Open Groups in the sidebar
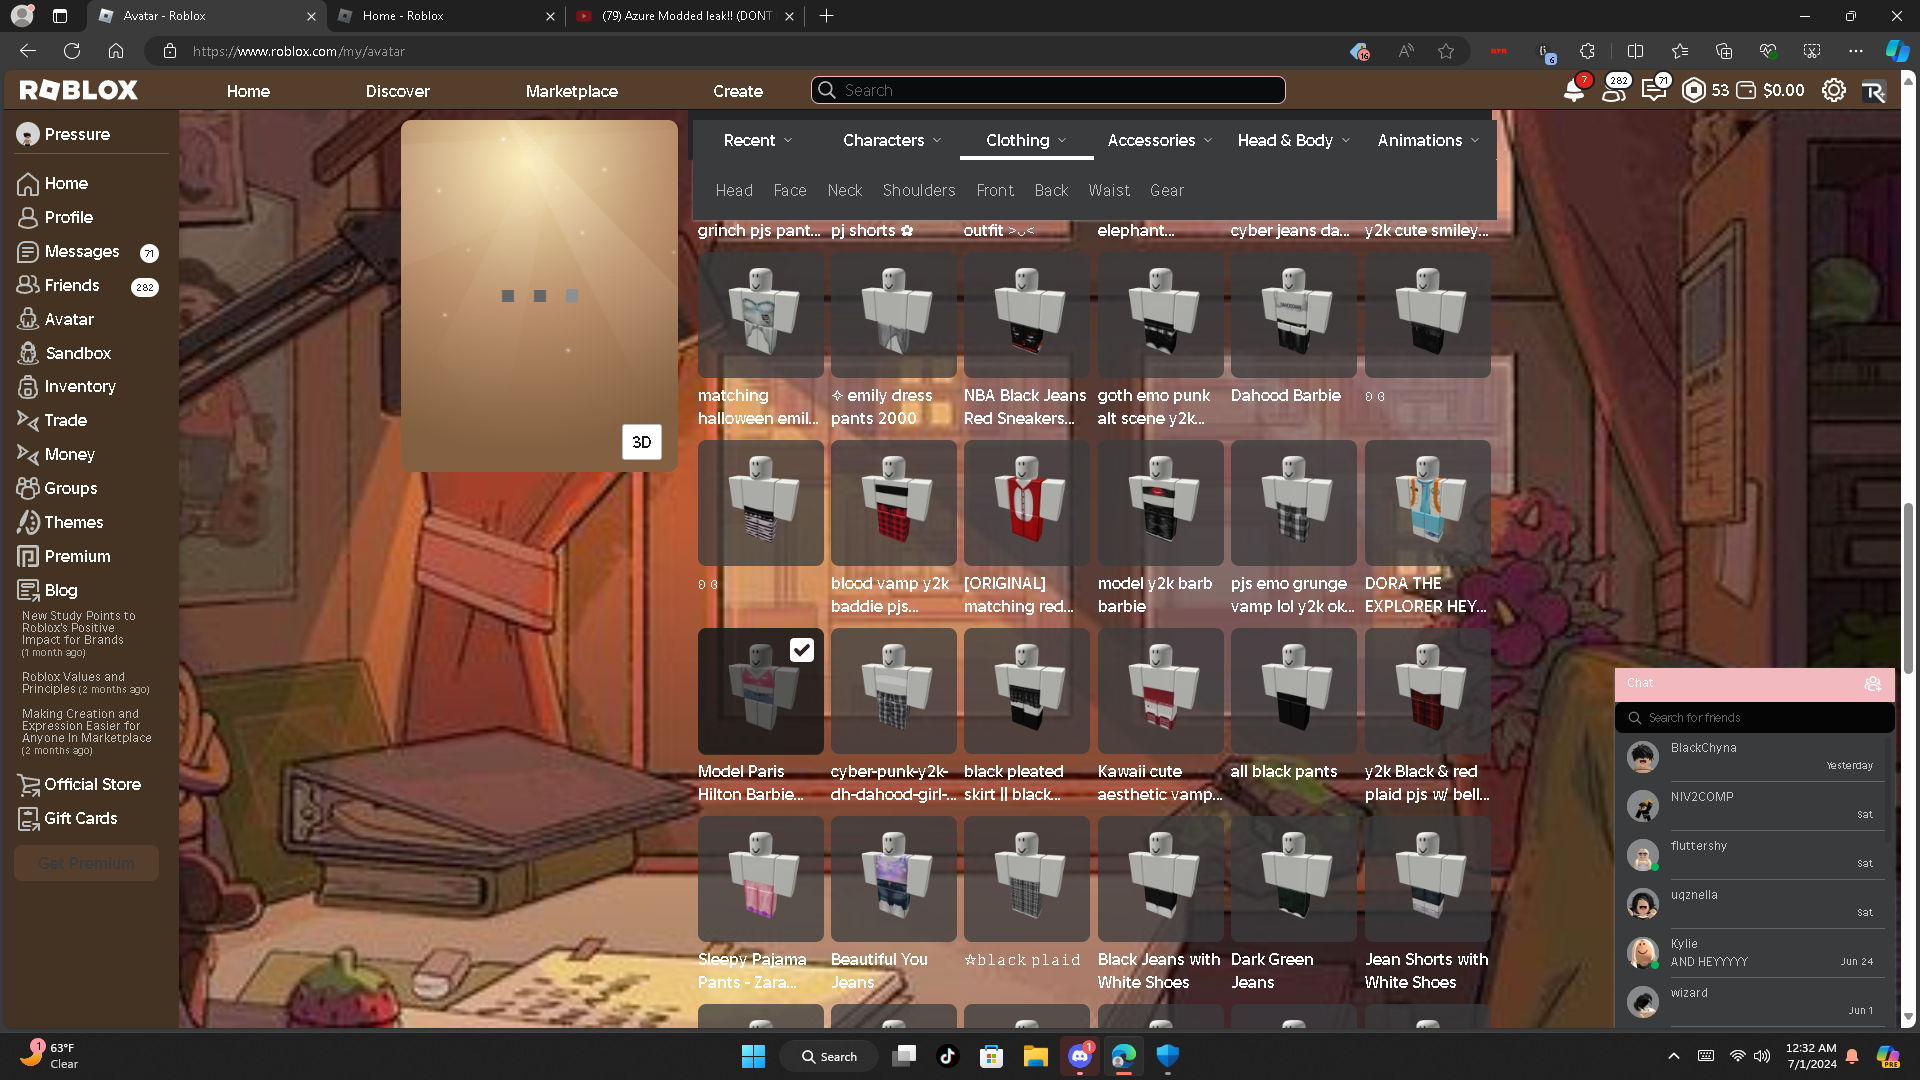Screen dimensions: 1920x1080 tap(58, 488)
